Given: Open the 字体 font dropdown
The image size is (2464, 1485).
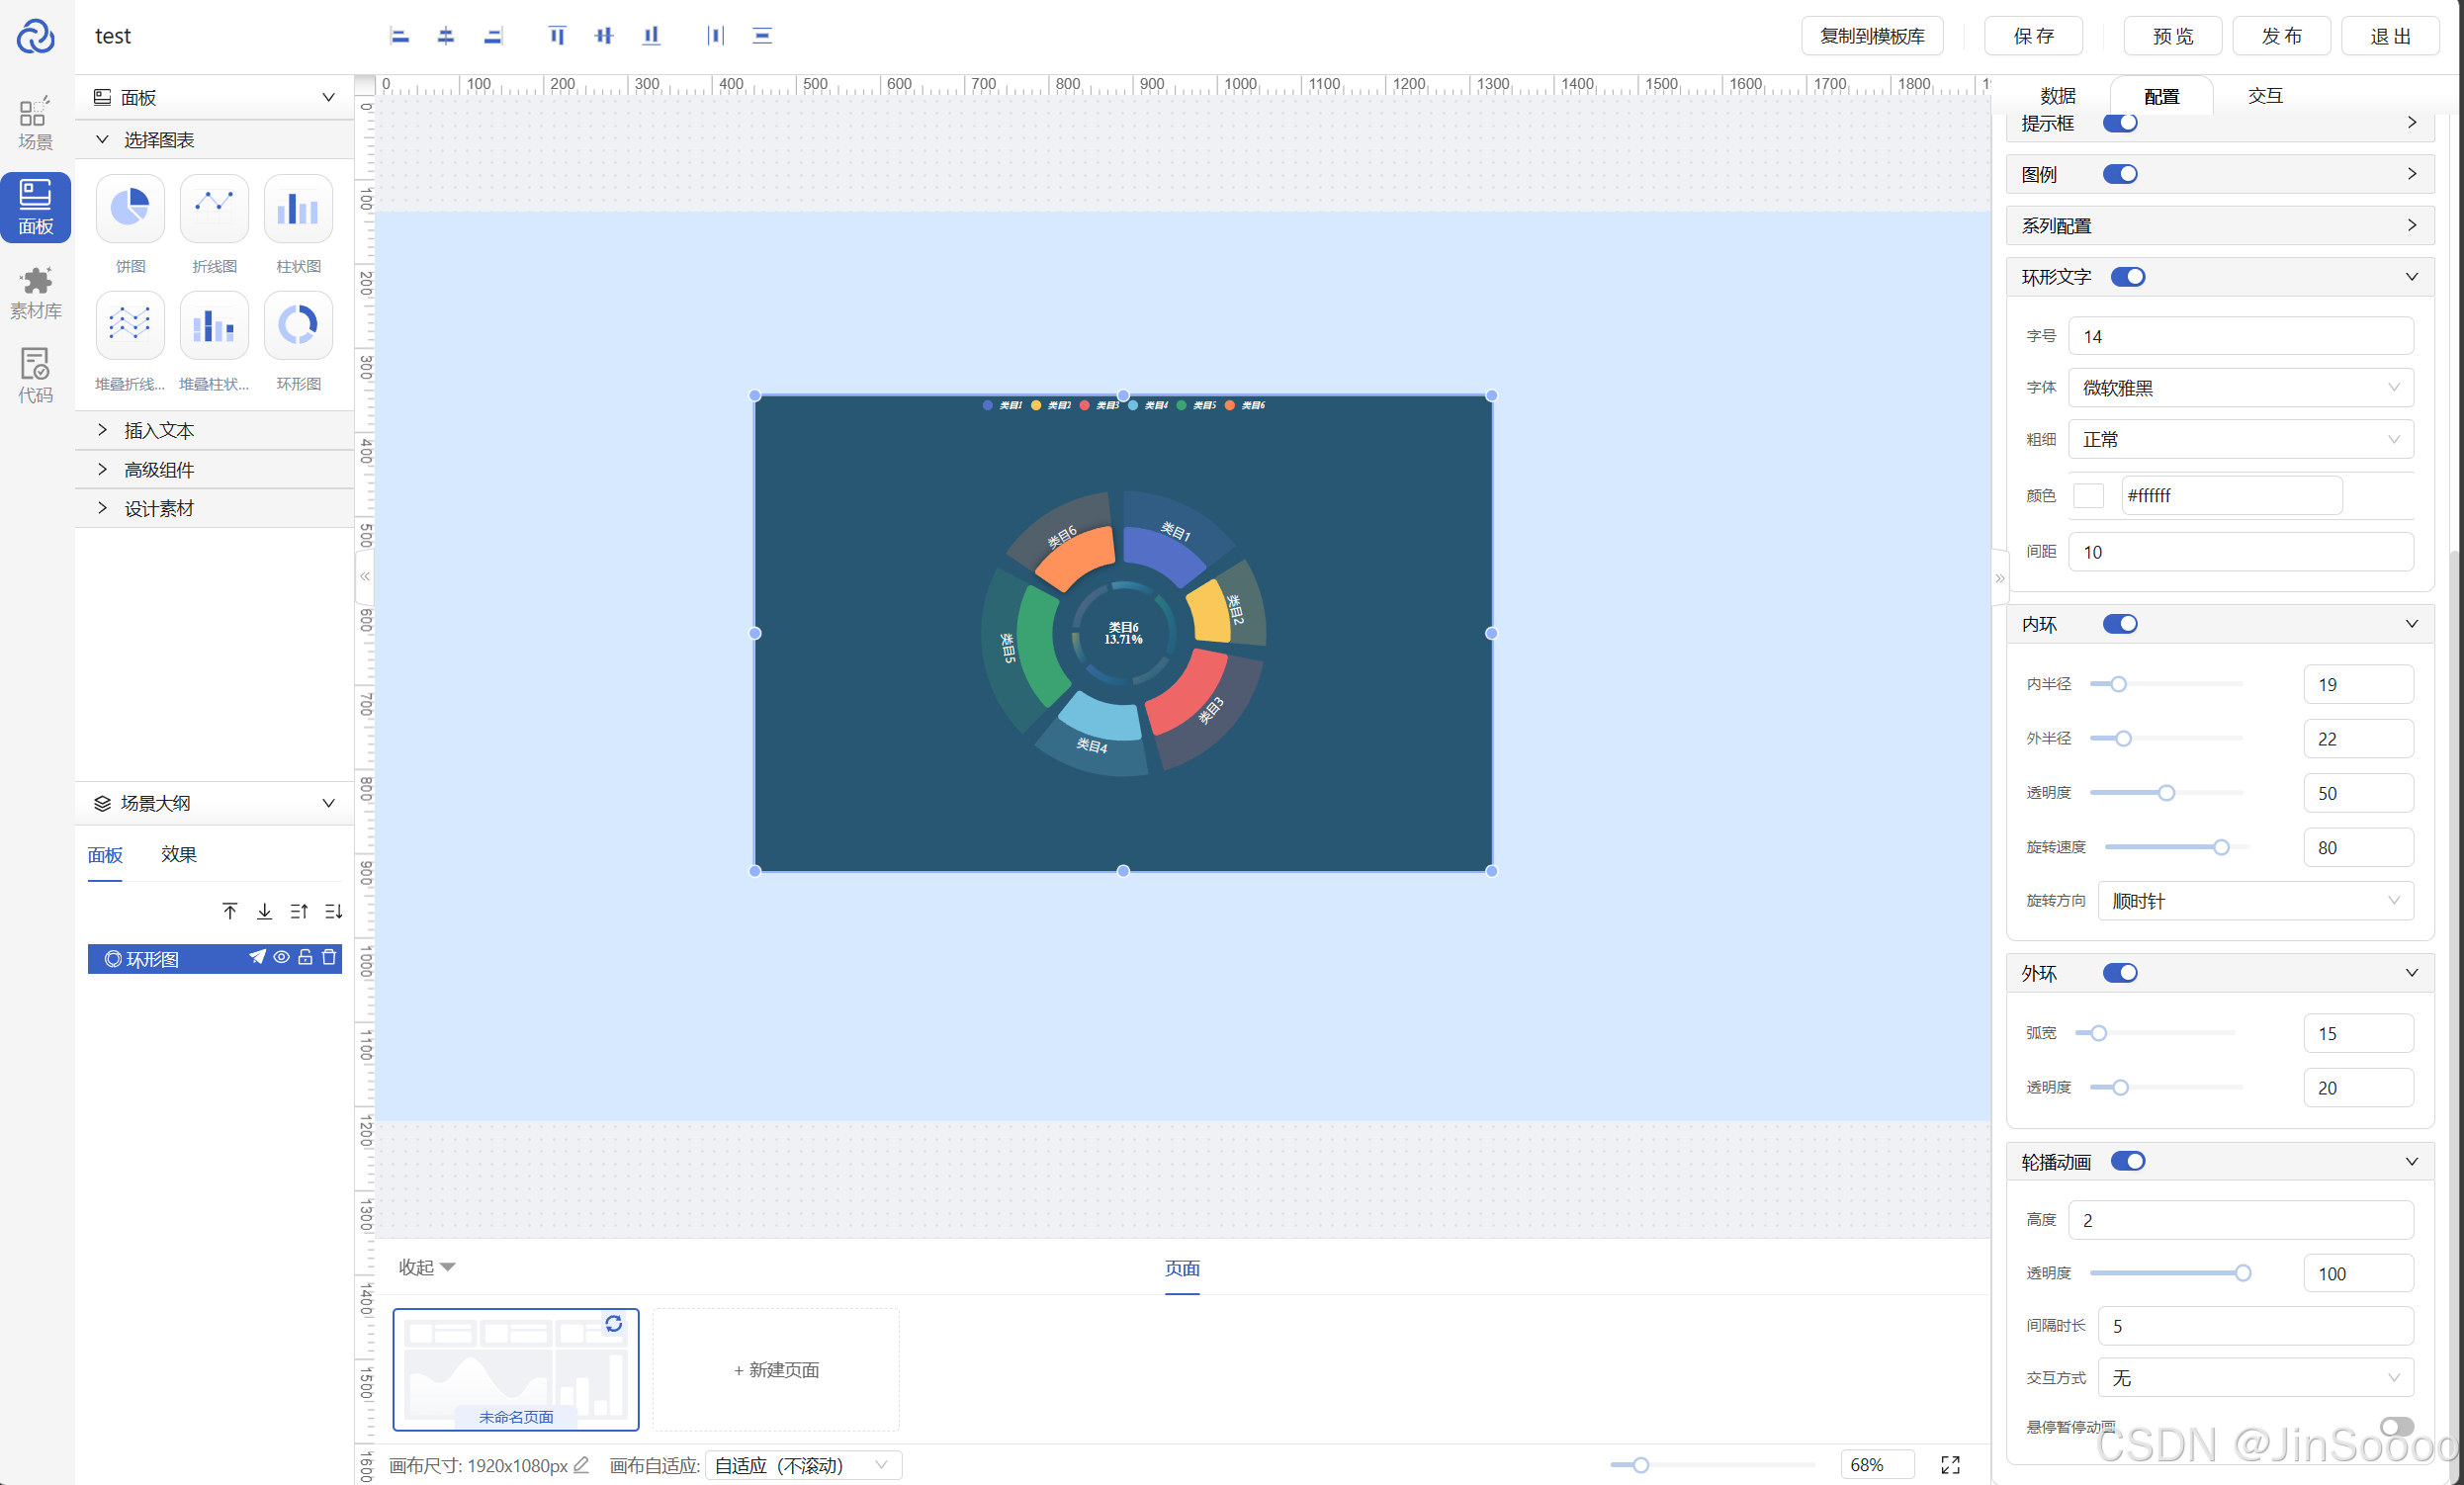Looking at the screenshot, I should point(2240,388).
